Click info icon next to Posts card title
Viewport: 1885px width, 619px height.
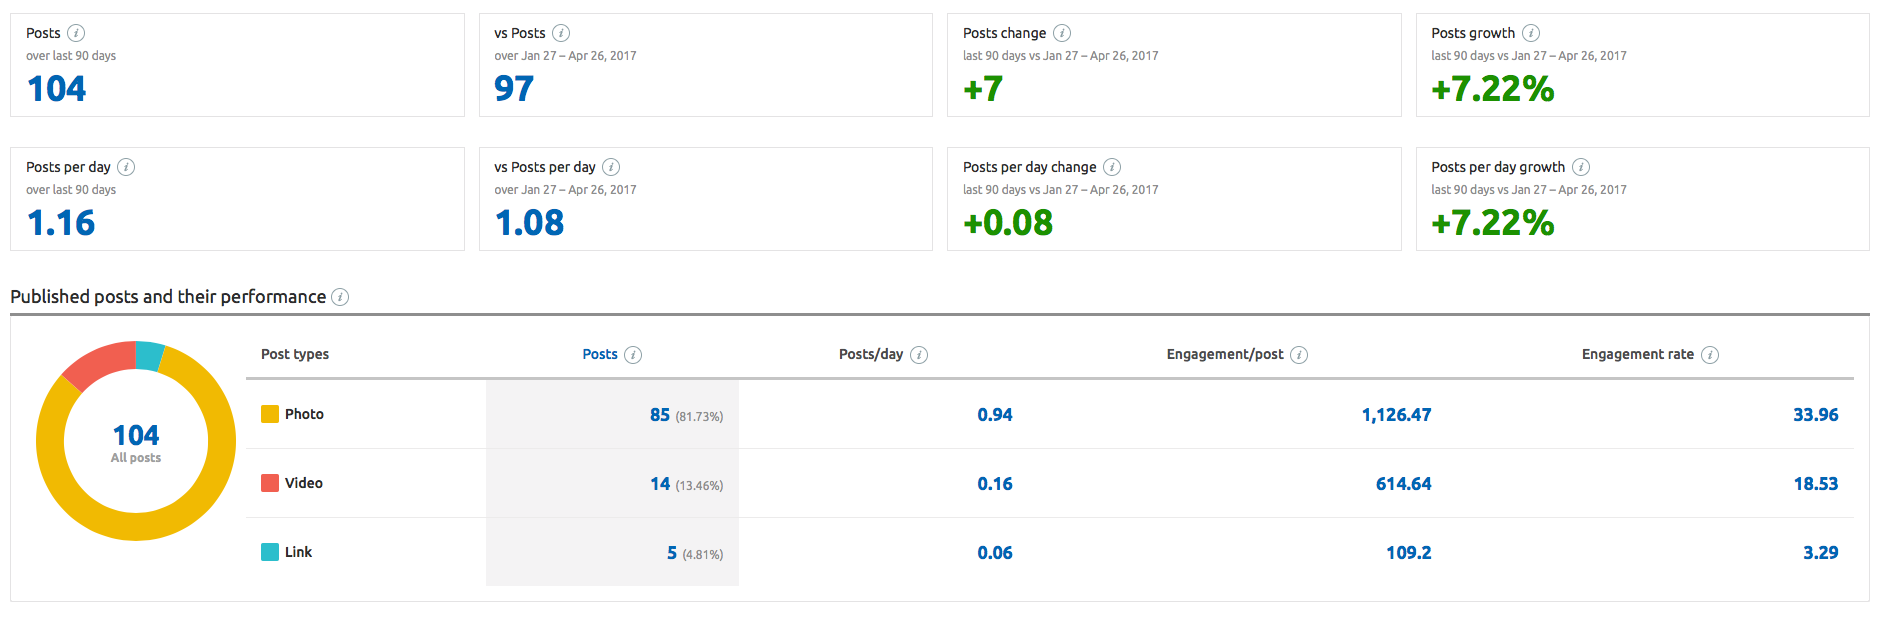point(76,33)
